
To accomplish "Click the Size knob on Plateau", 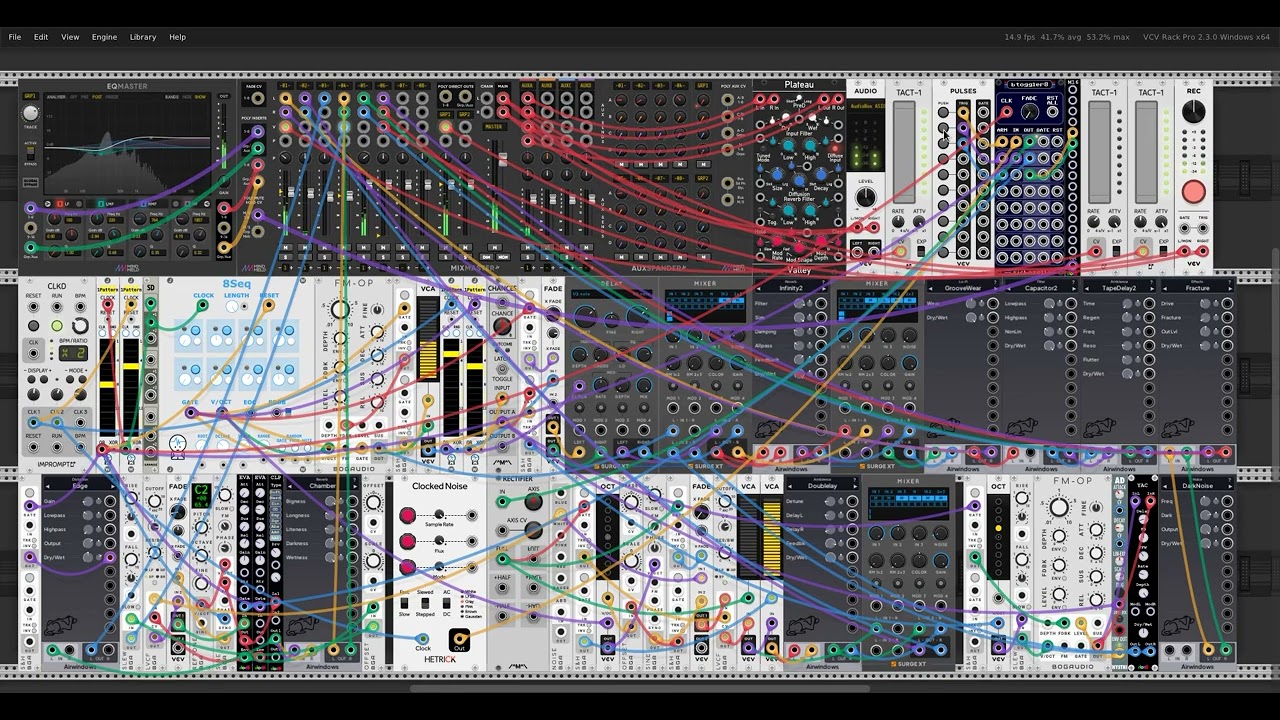I will [x=777, y=175].
